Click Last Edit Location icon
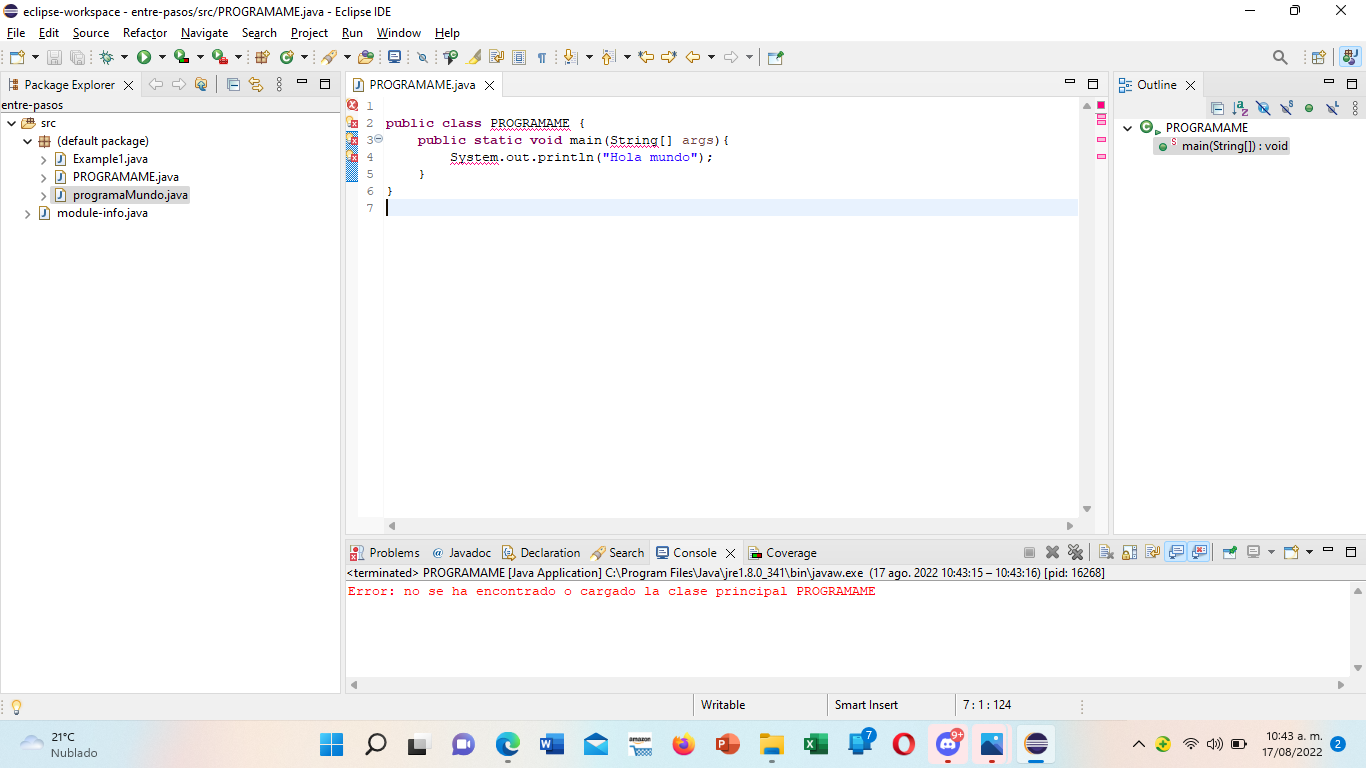The height and width of the screenshot is (768, 1366). pyautogui.click(x=646, y=57)
